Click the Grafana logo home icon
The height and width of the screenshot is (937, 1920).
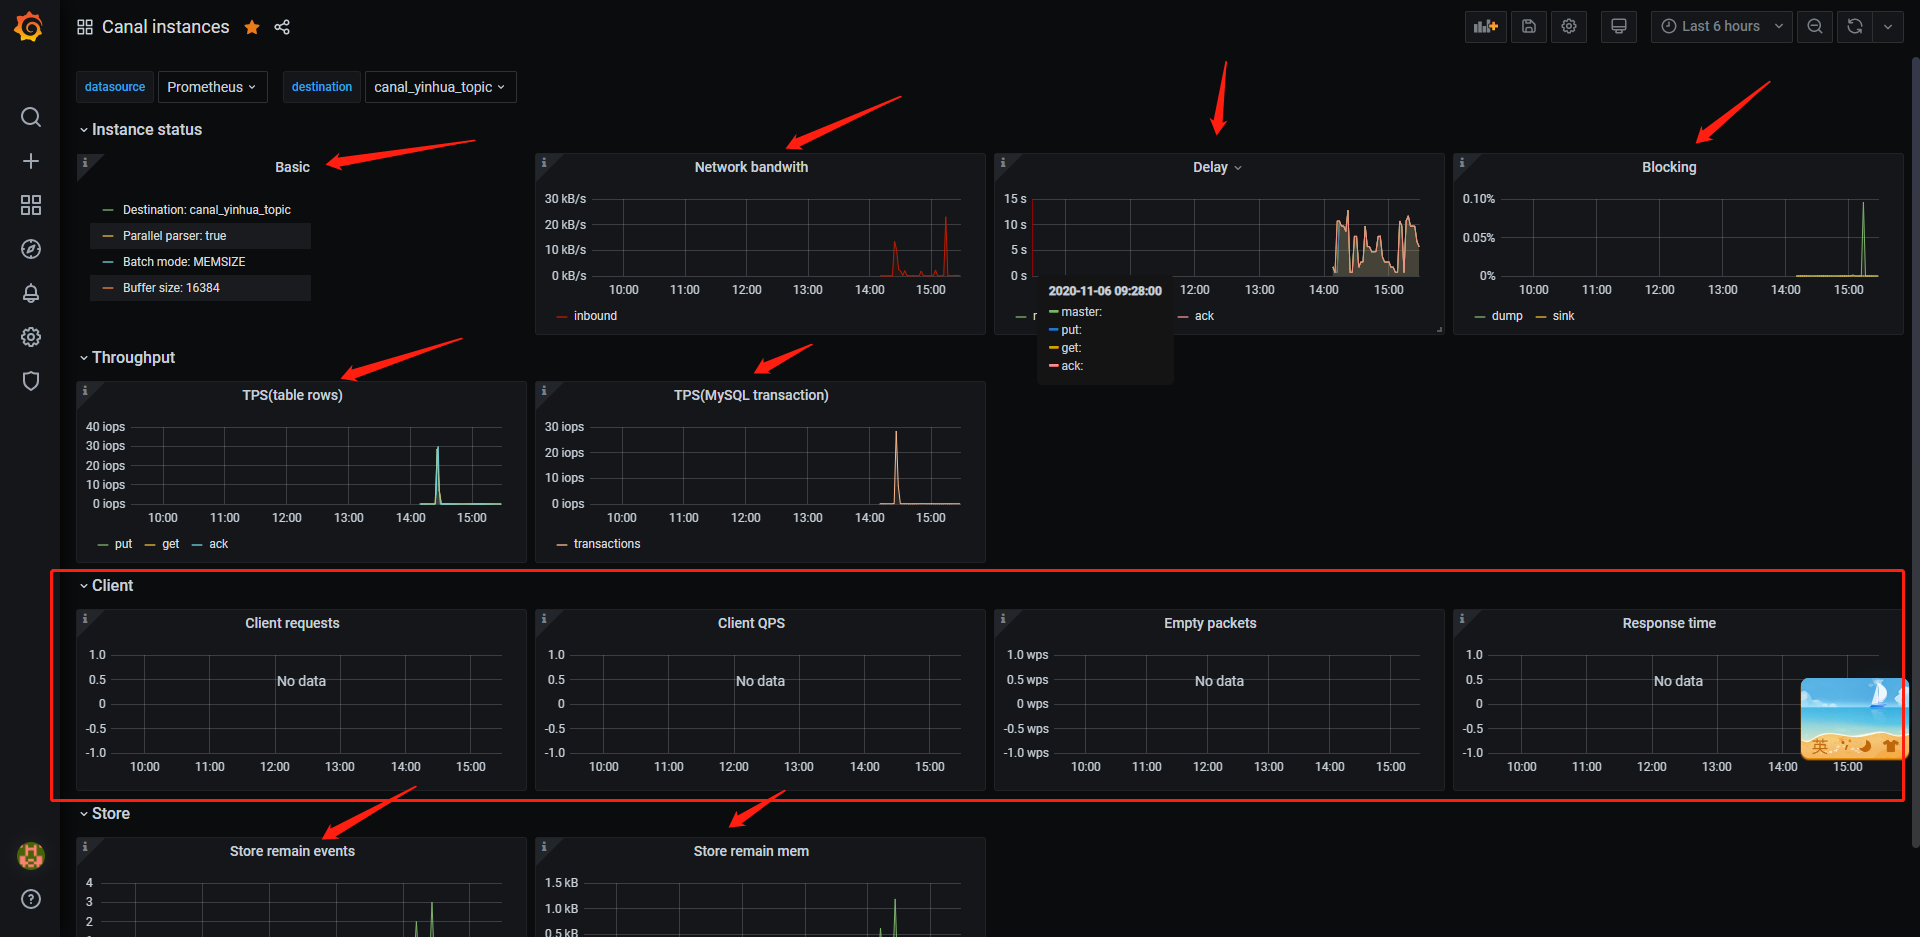tap(29, 27)
